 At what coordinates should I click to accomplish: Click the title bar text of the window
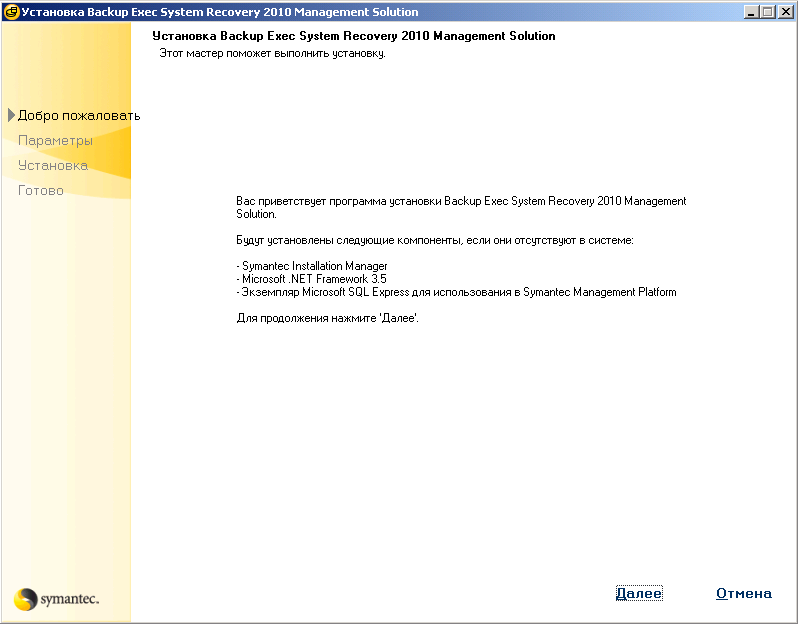click(220, 12)
